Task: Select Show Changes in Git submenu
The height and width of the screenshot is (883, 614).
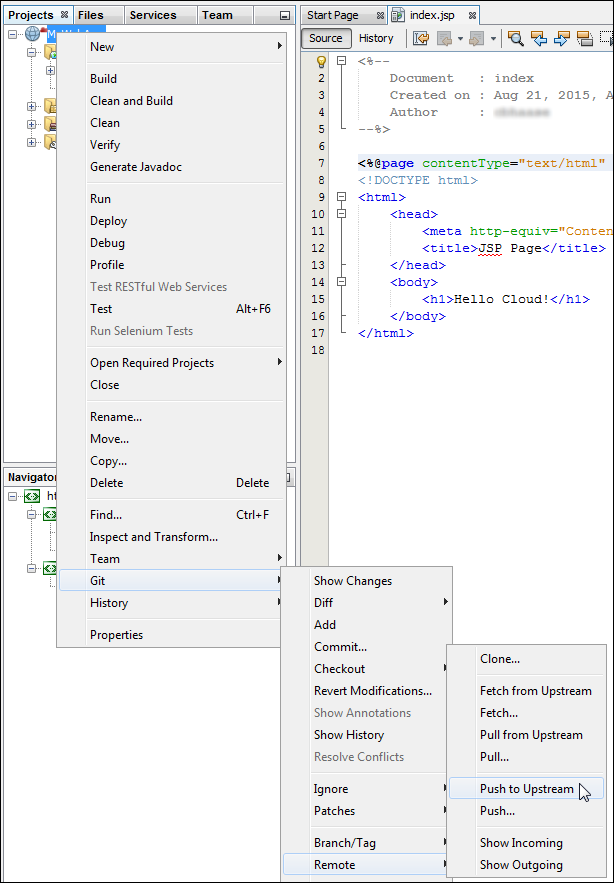Action: [352, 581]
